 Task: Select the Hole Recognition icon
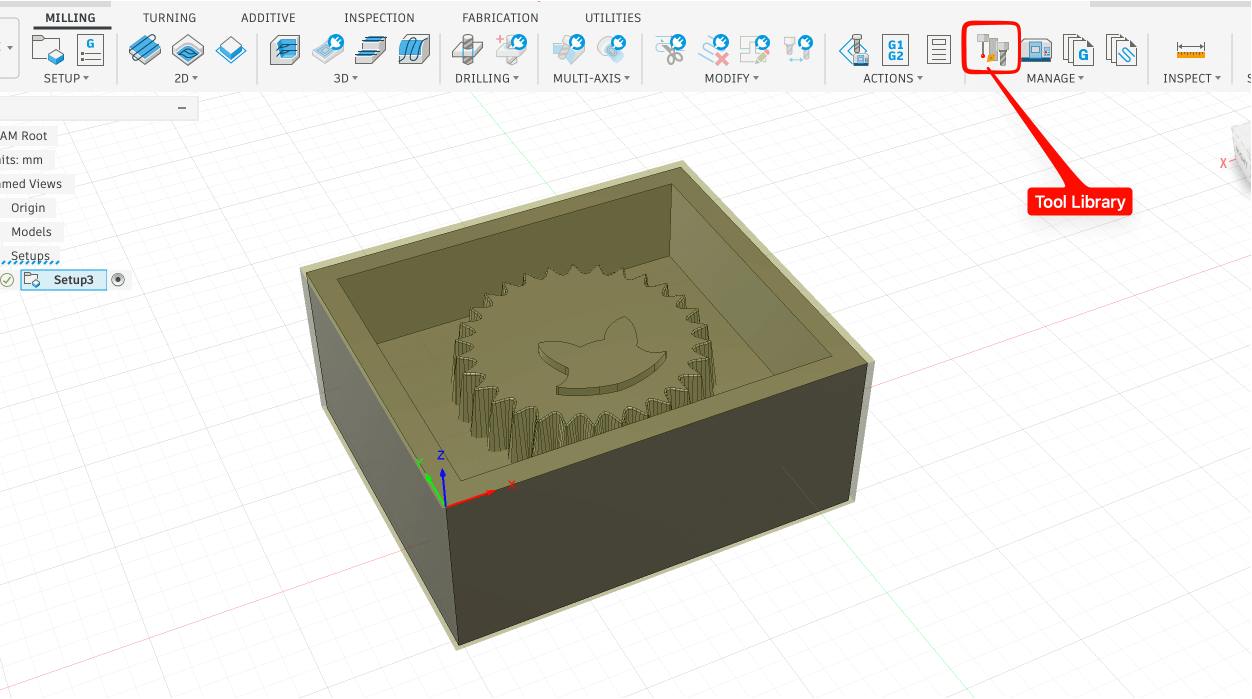[x=511, y=49]
